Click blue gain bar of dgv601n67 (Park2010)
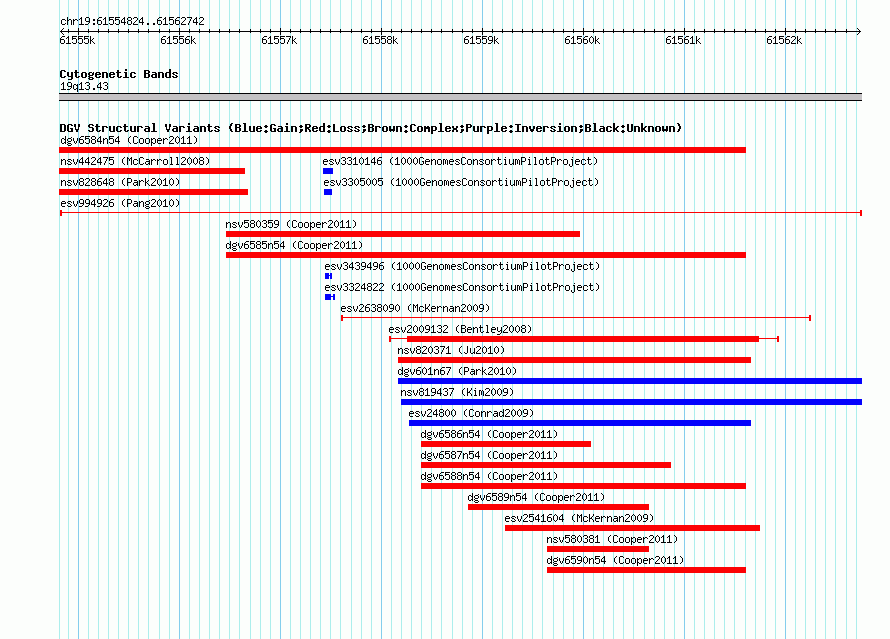890x639 pixels. point(630,381)
